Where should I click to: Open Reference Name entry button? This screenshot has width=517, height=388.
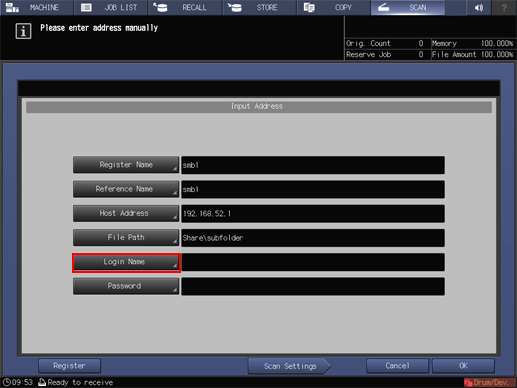click(126, 189)
